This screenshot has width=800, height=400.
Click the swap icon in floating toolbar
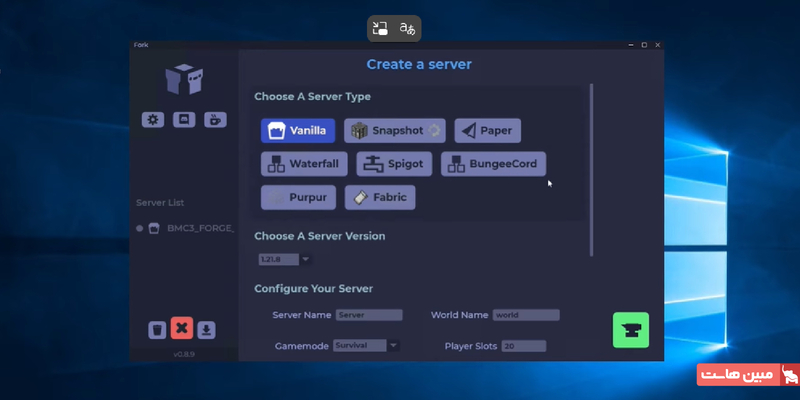pos(380,28)
